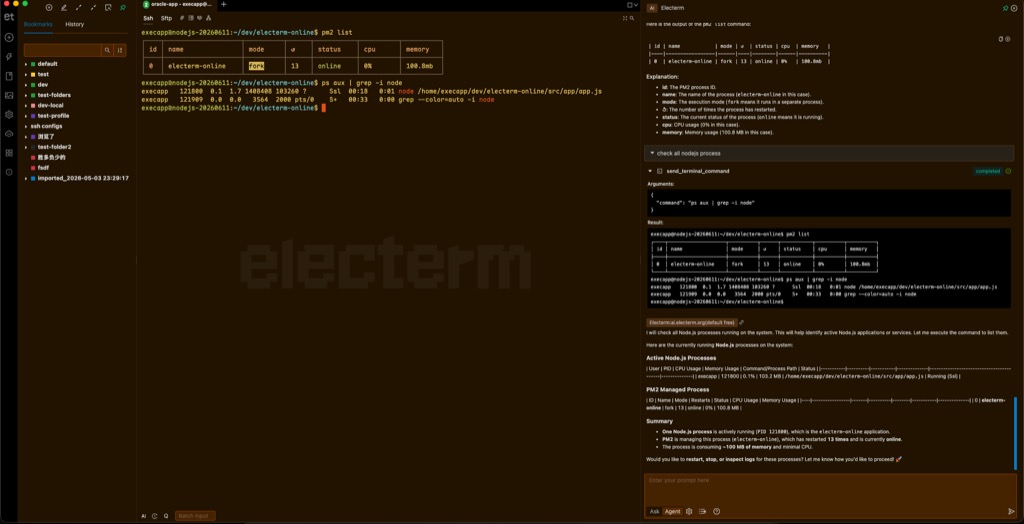Click the prompt list icon below prompt box
This screenshot has height=524, width=1024.
tap(703, 512)
